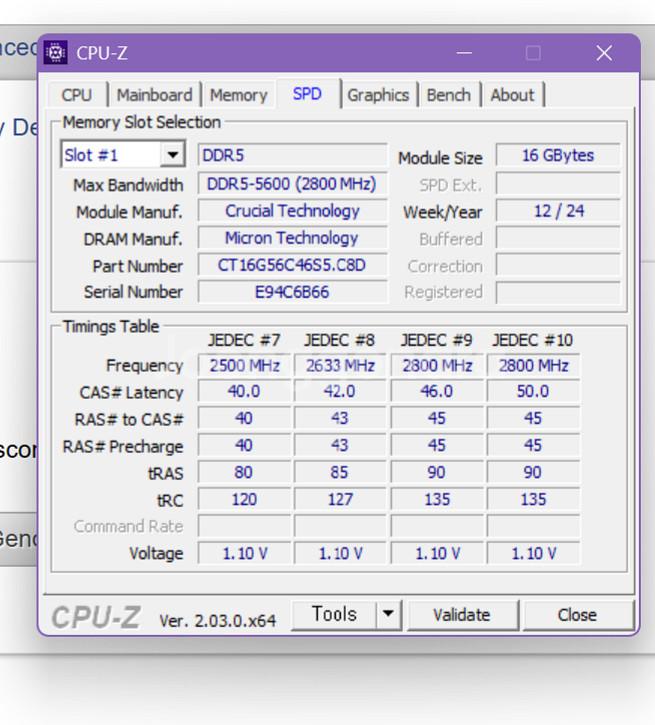
Task: Open the Slot #1 memory slot dropdown
Action: 123,154
